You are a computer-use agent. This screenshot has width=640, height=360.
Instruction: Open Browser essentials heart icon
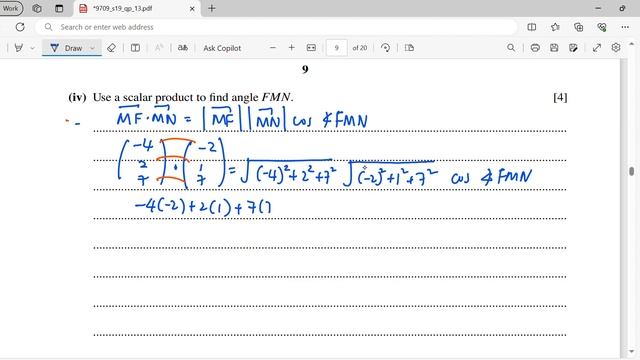coord(602,27)
